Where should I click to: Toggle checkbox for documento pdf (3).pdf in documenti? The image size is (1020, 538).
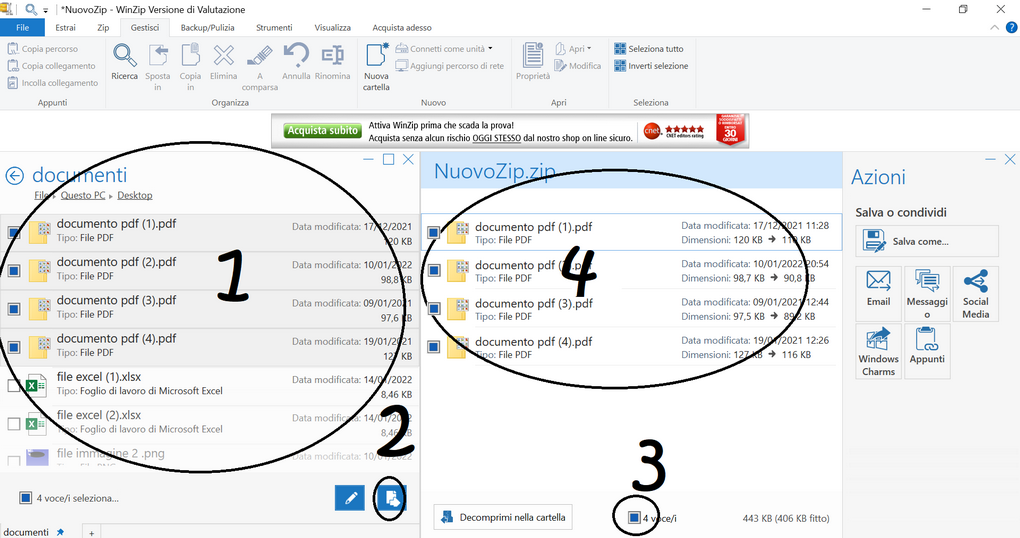(14, 309)
